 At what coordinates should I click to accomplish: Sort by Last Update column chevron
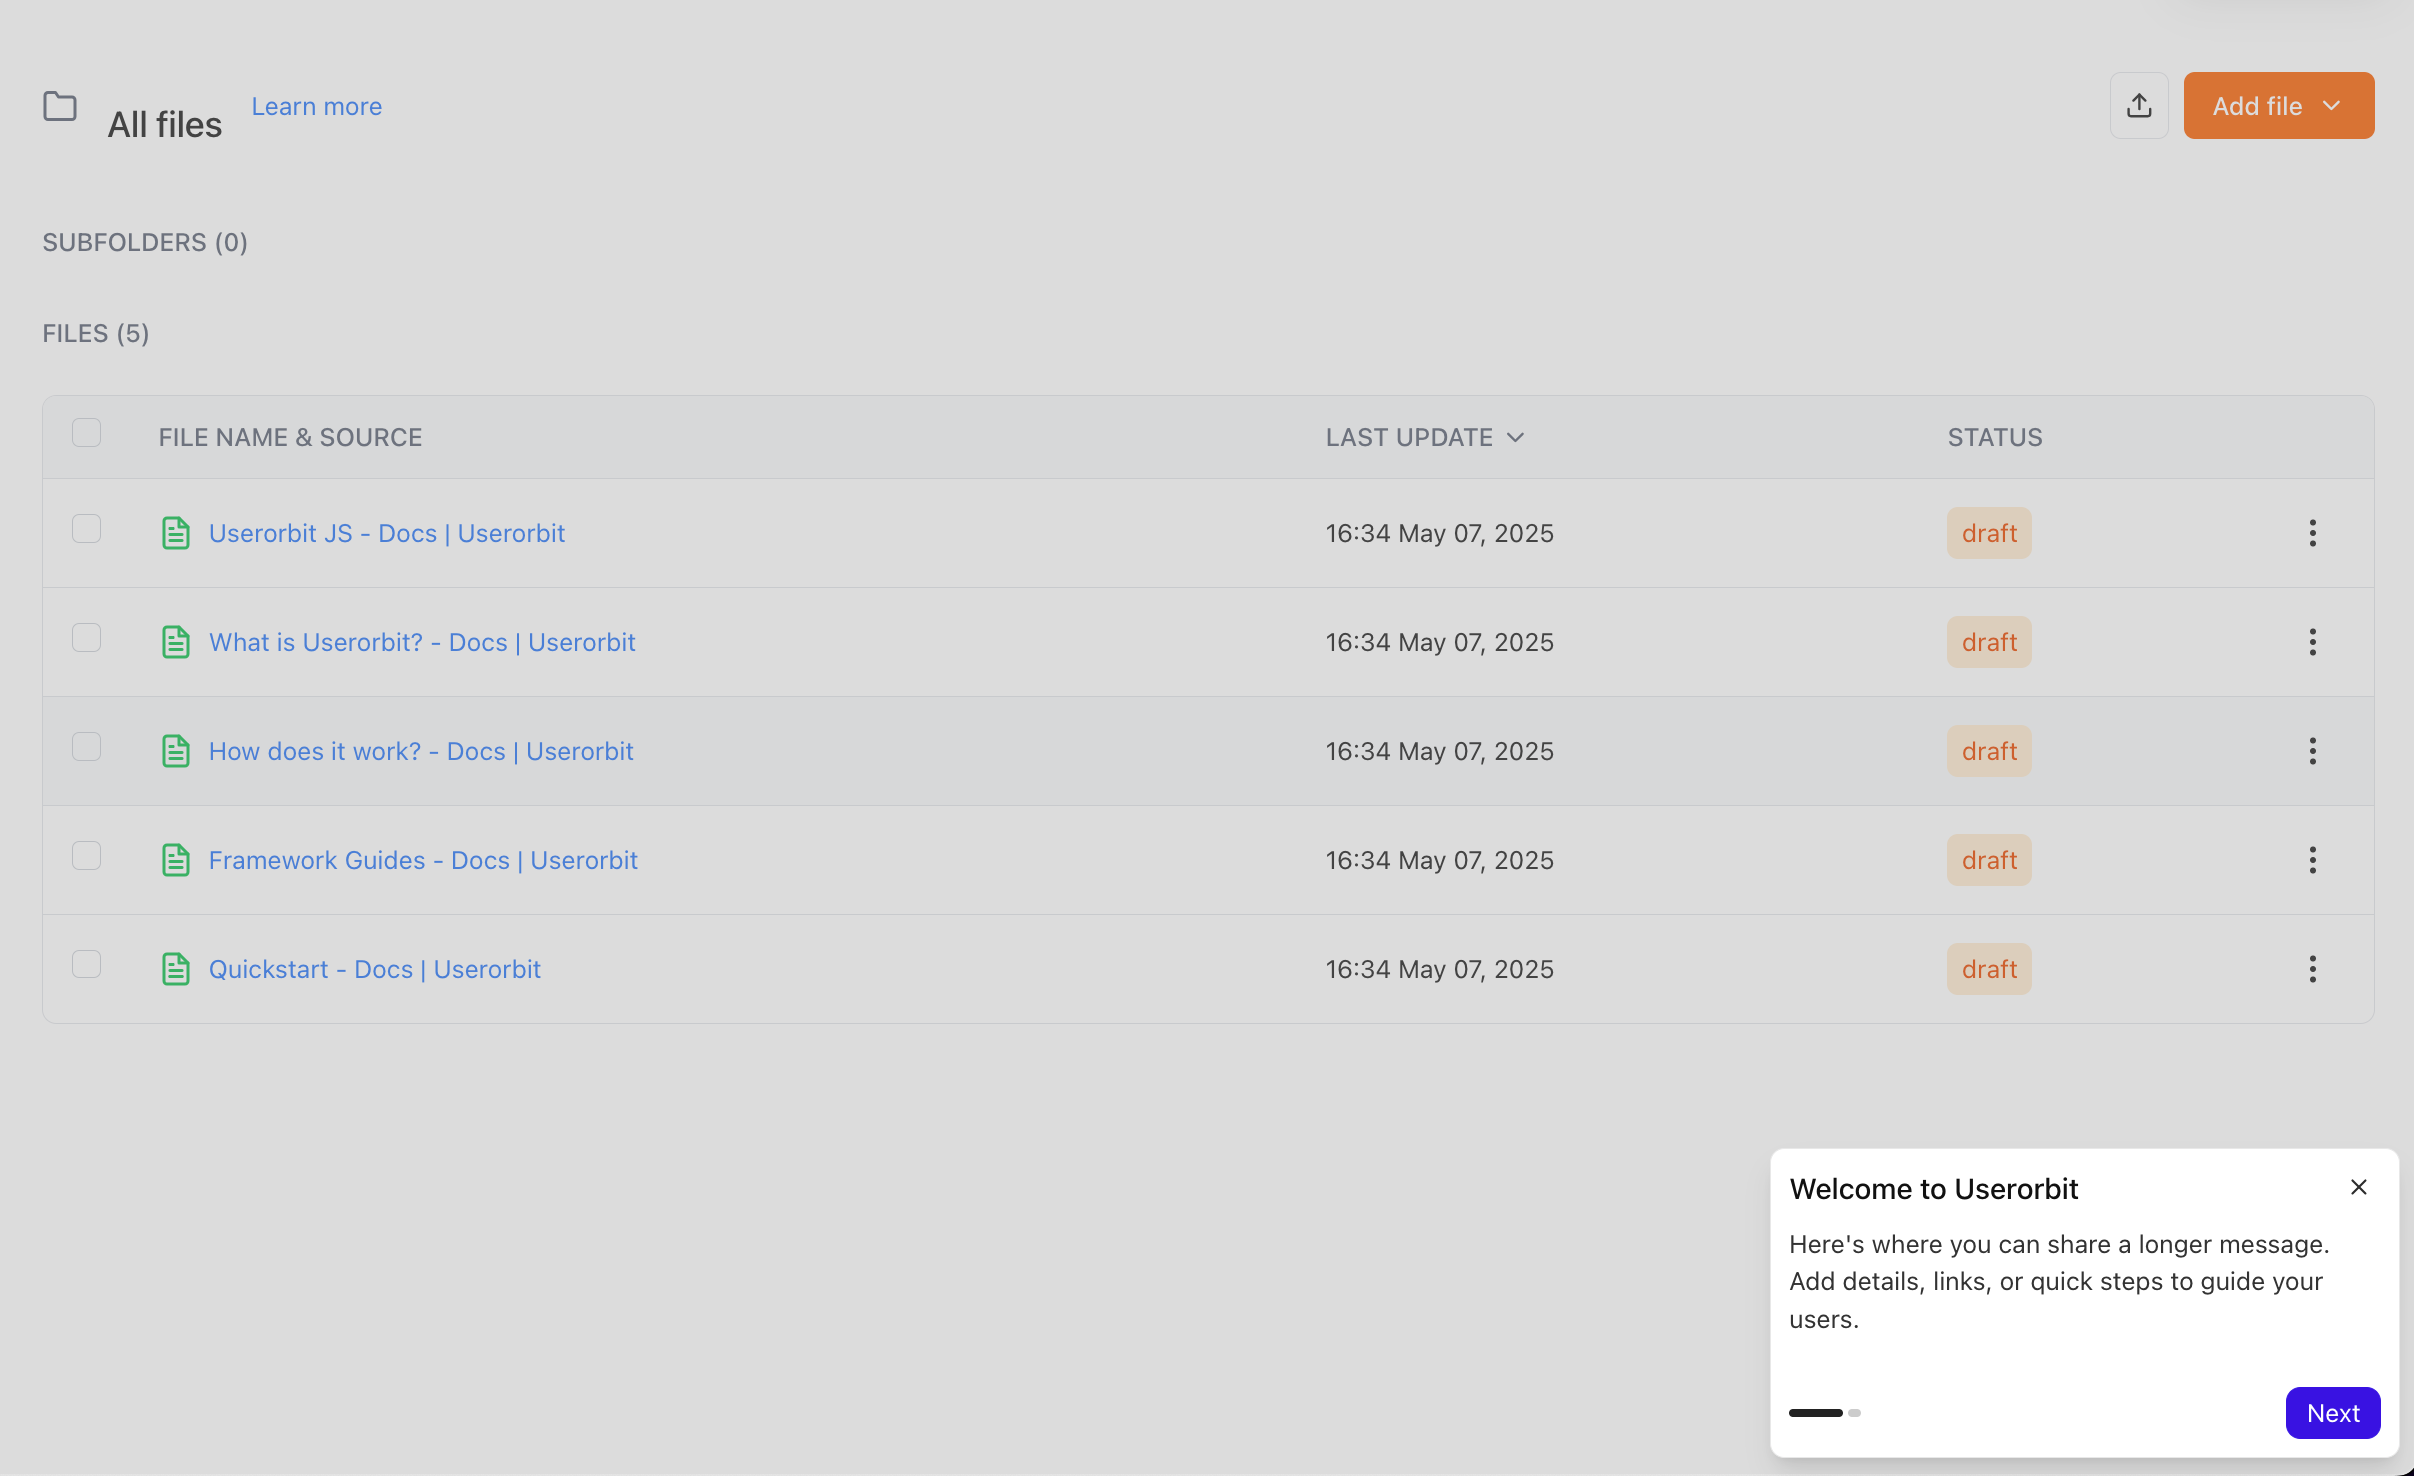[x=1516, y=437]
